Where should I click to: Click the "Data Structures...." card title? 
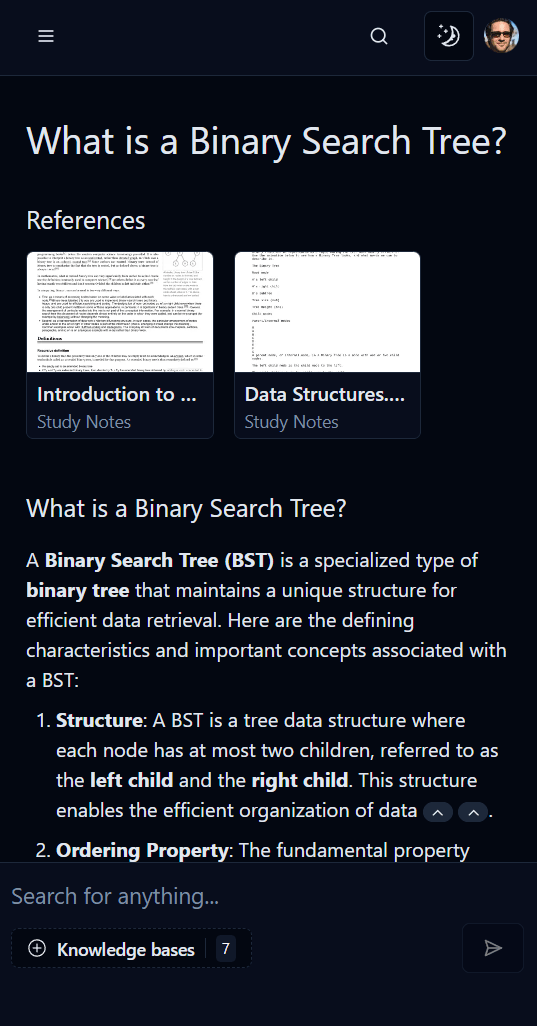[x=324, y=394]
